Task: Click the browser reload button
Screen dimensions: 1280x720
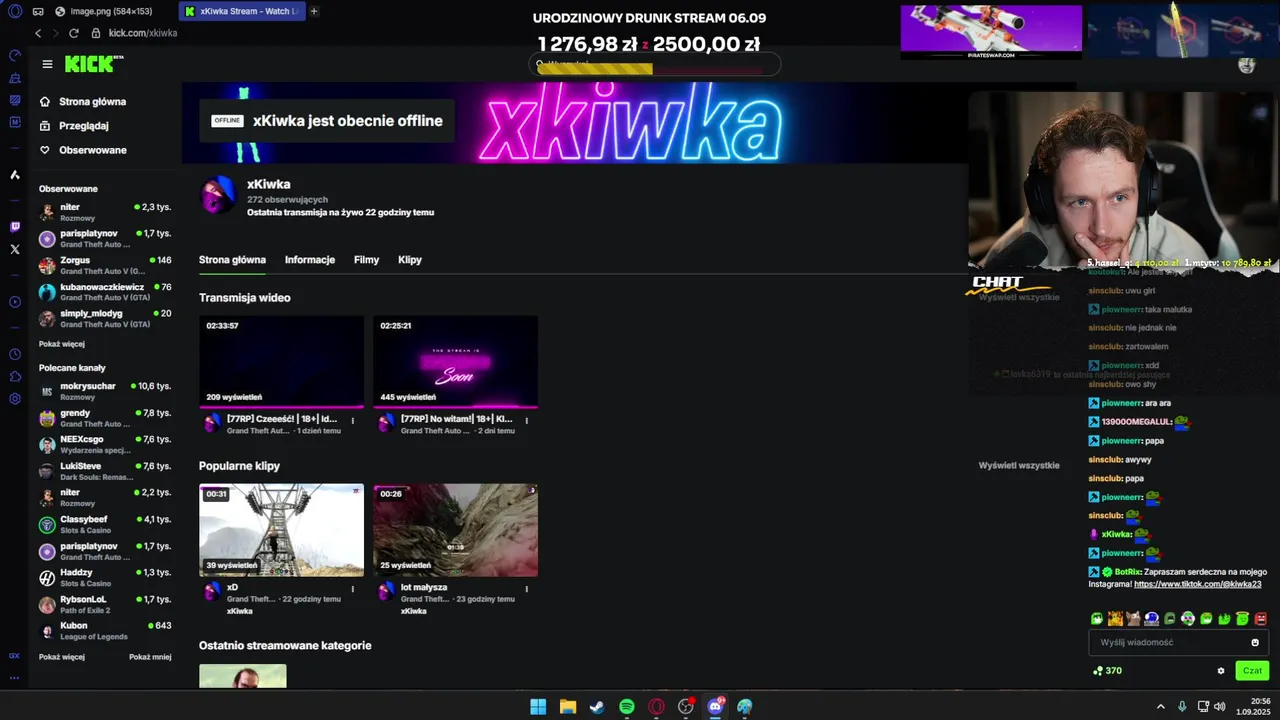Action: point(74,33)
